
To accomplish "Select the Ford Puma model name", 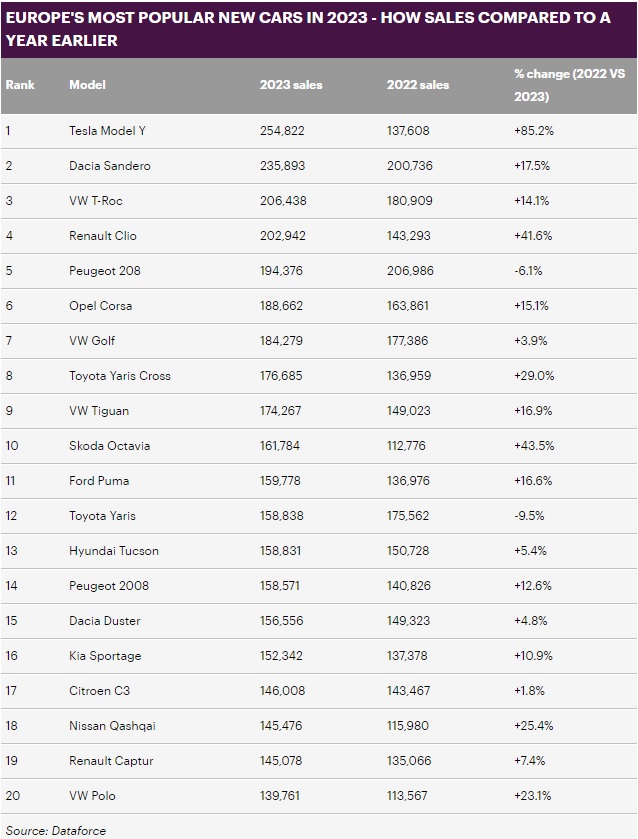I will (99, 481).
